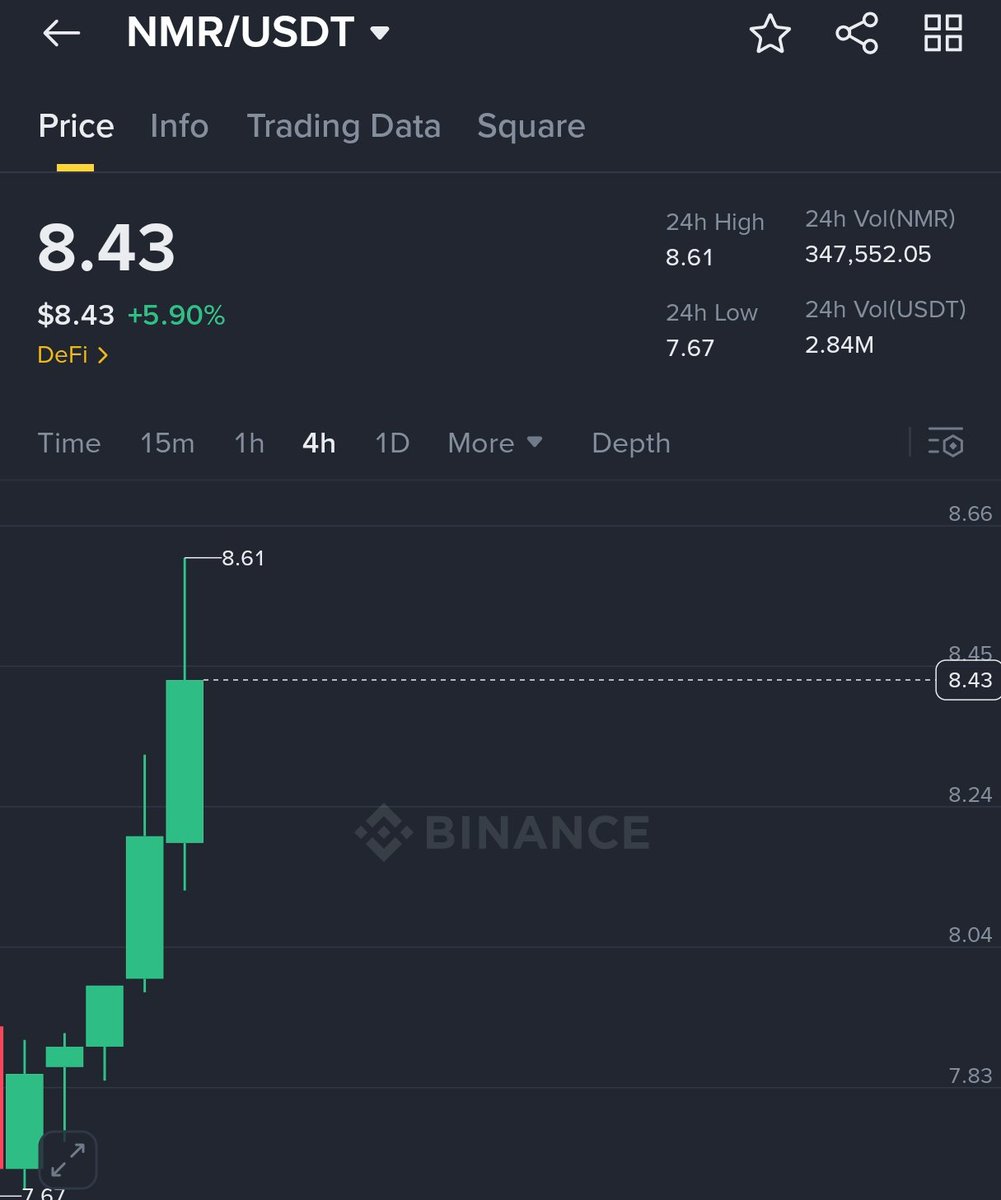Tap the 8.43 current price label on axis

pyautogui.click(x=968, y=680)
